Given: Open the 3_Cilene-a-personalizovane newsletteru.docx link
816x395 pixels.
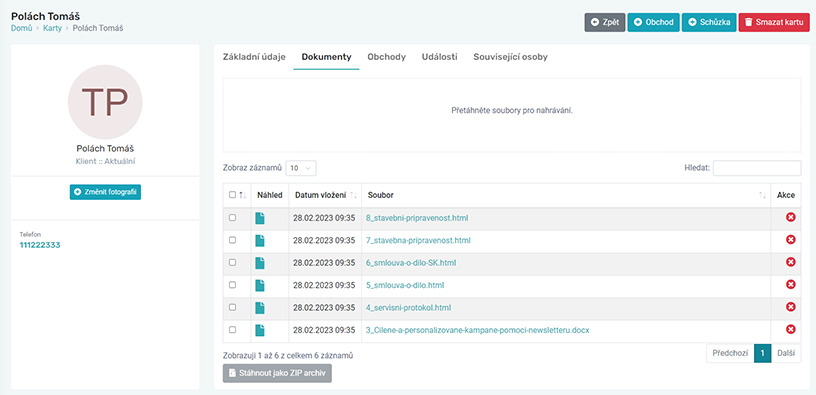Looking at the screenshot, I should [477, 330].
